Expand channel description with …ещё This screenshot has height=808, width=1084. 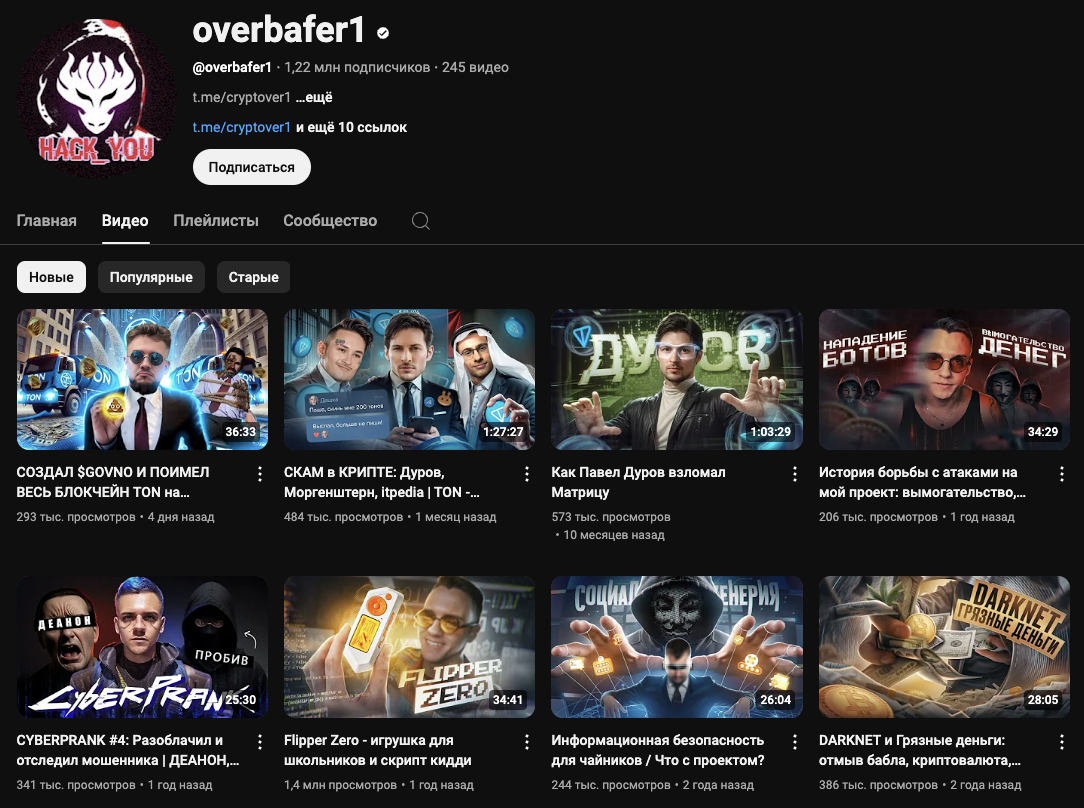click(314, 97)
